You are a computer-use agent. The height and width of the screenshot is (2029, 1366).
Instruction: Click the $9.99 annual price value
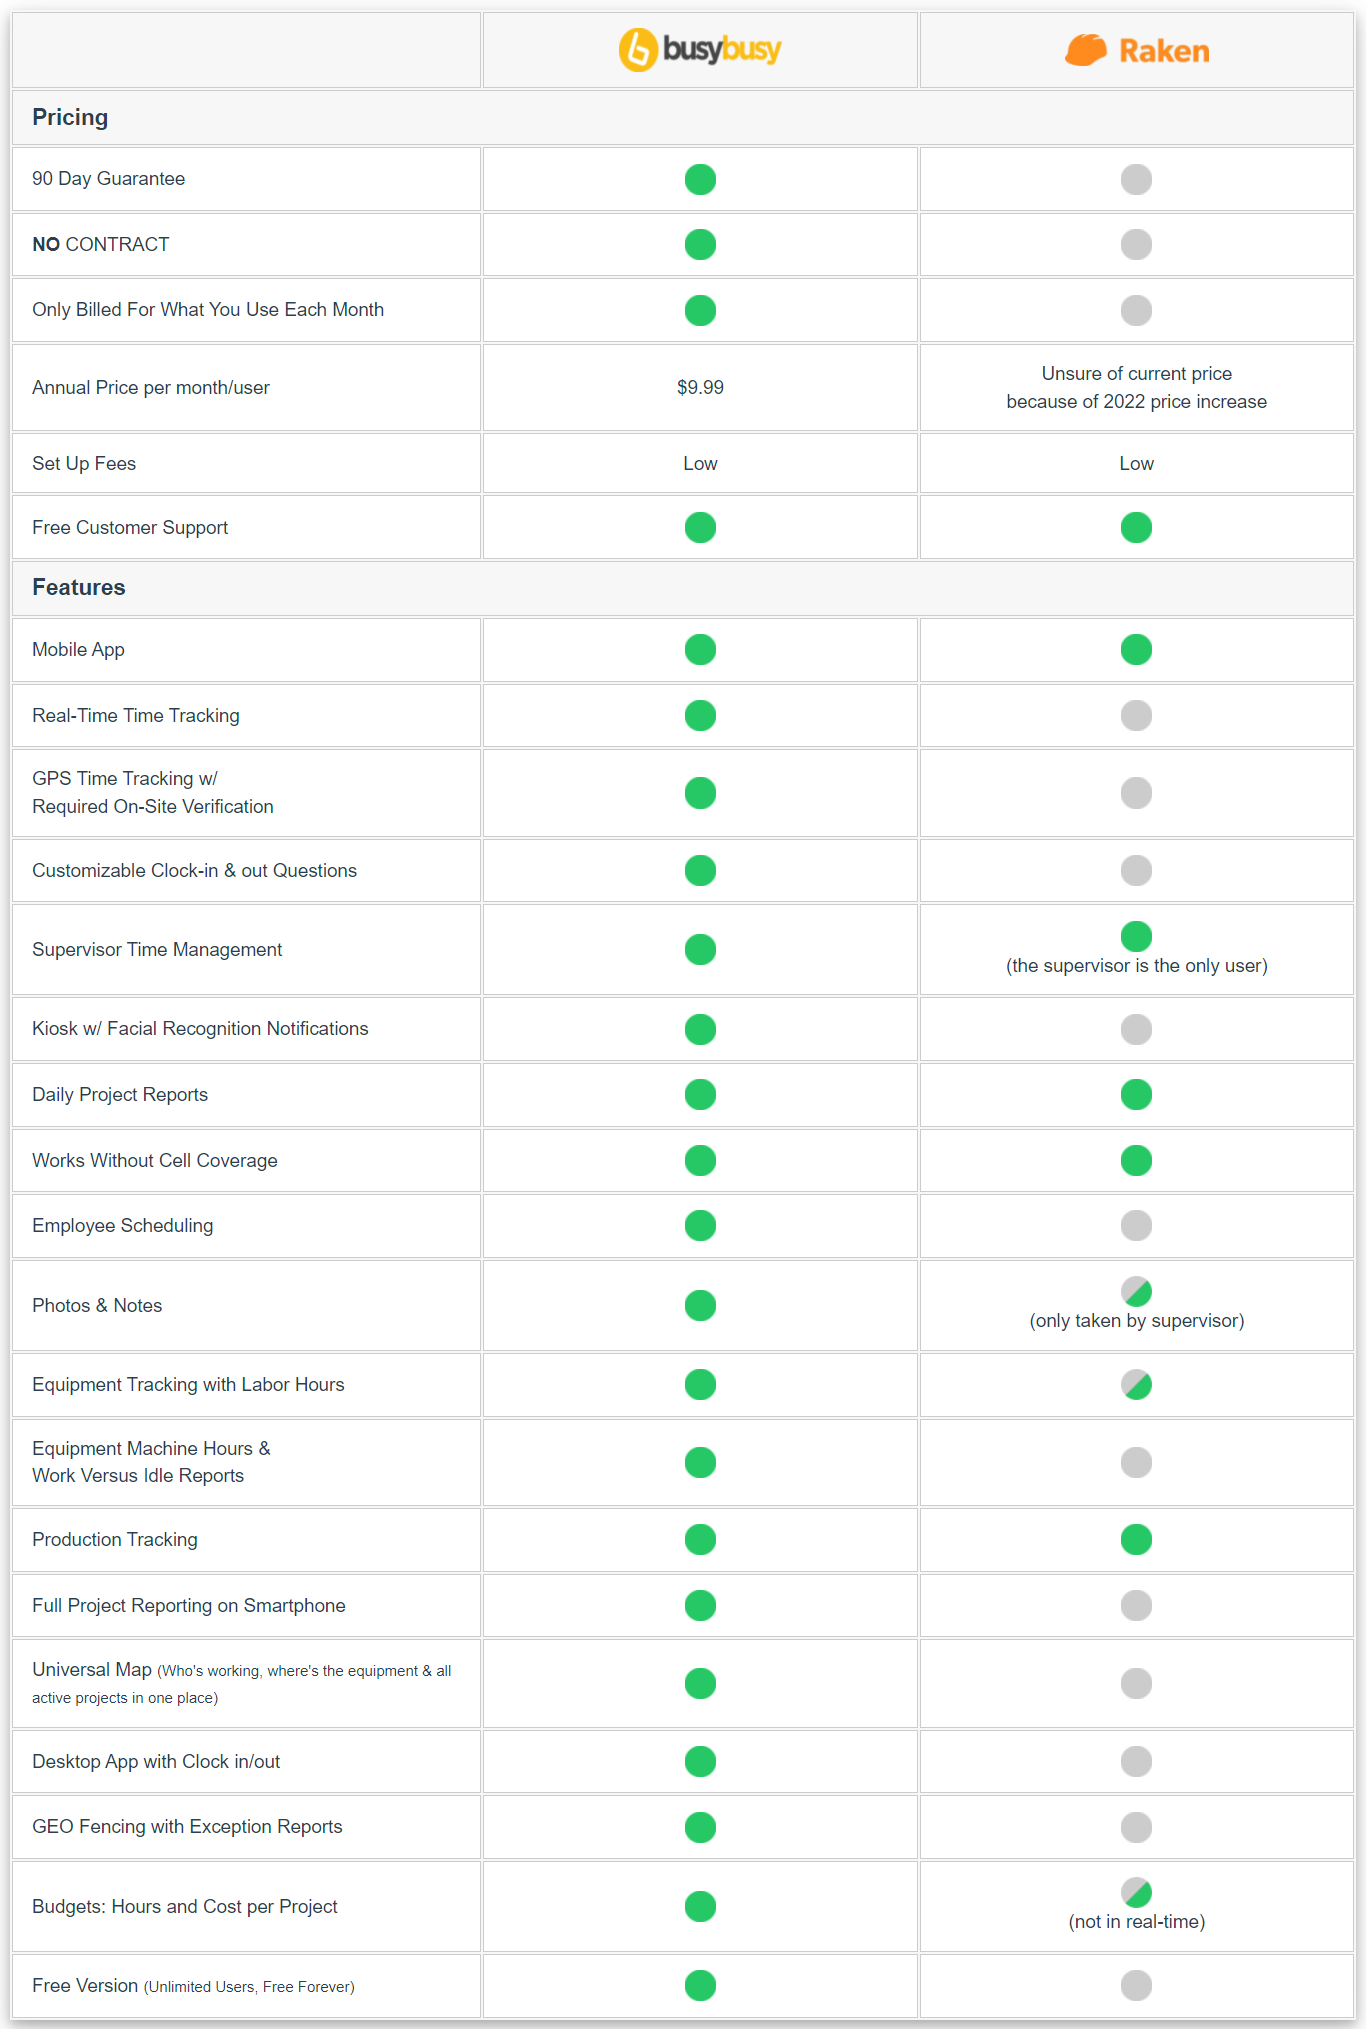700,387
